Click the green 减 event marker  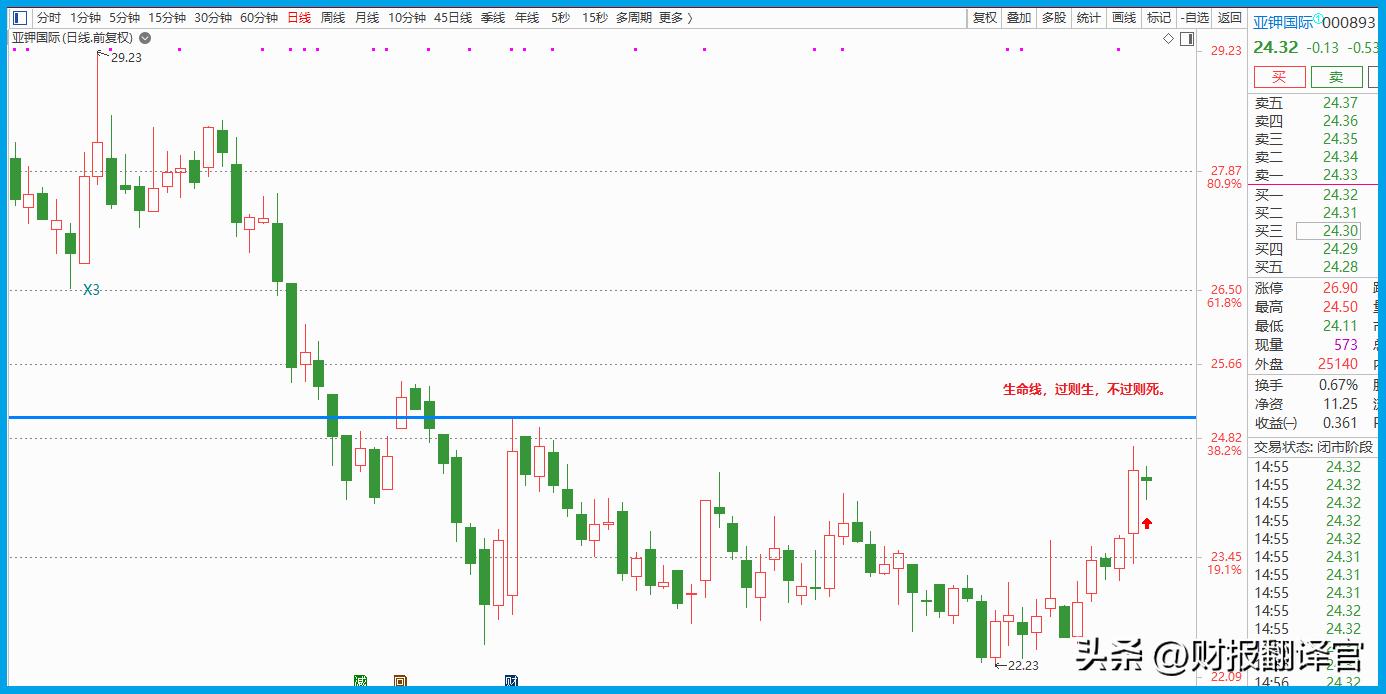click(x=360, y=682)
